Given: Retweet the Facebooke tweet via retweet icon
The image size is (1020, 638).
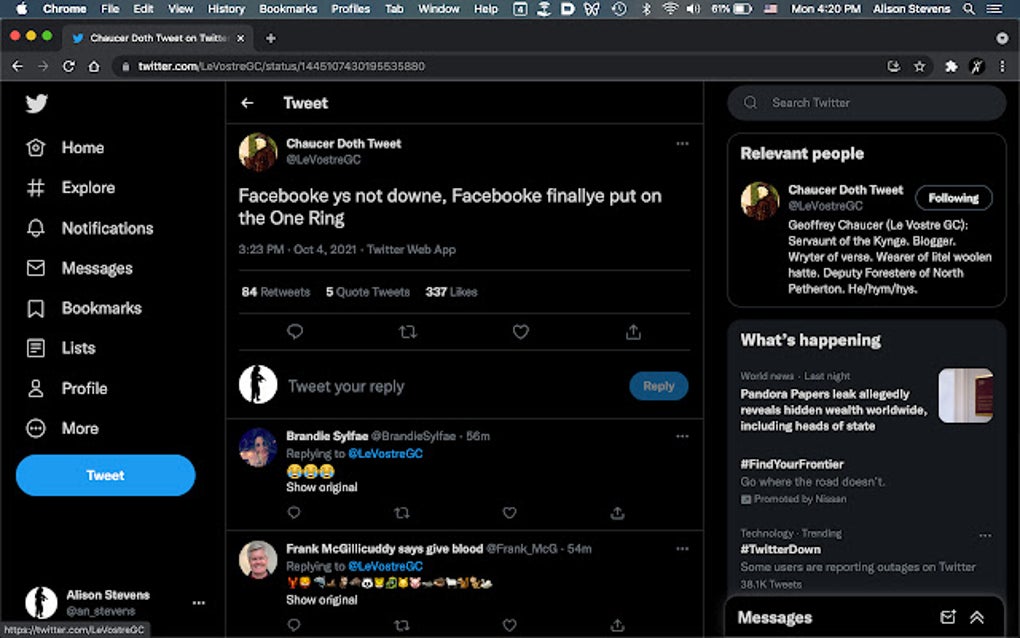Looking at the screenshot, I should click(407, 331).
